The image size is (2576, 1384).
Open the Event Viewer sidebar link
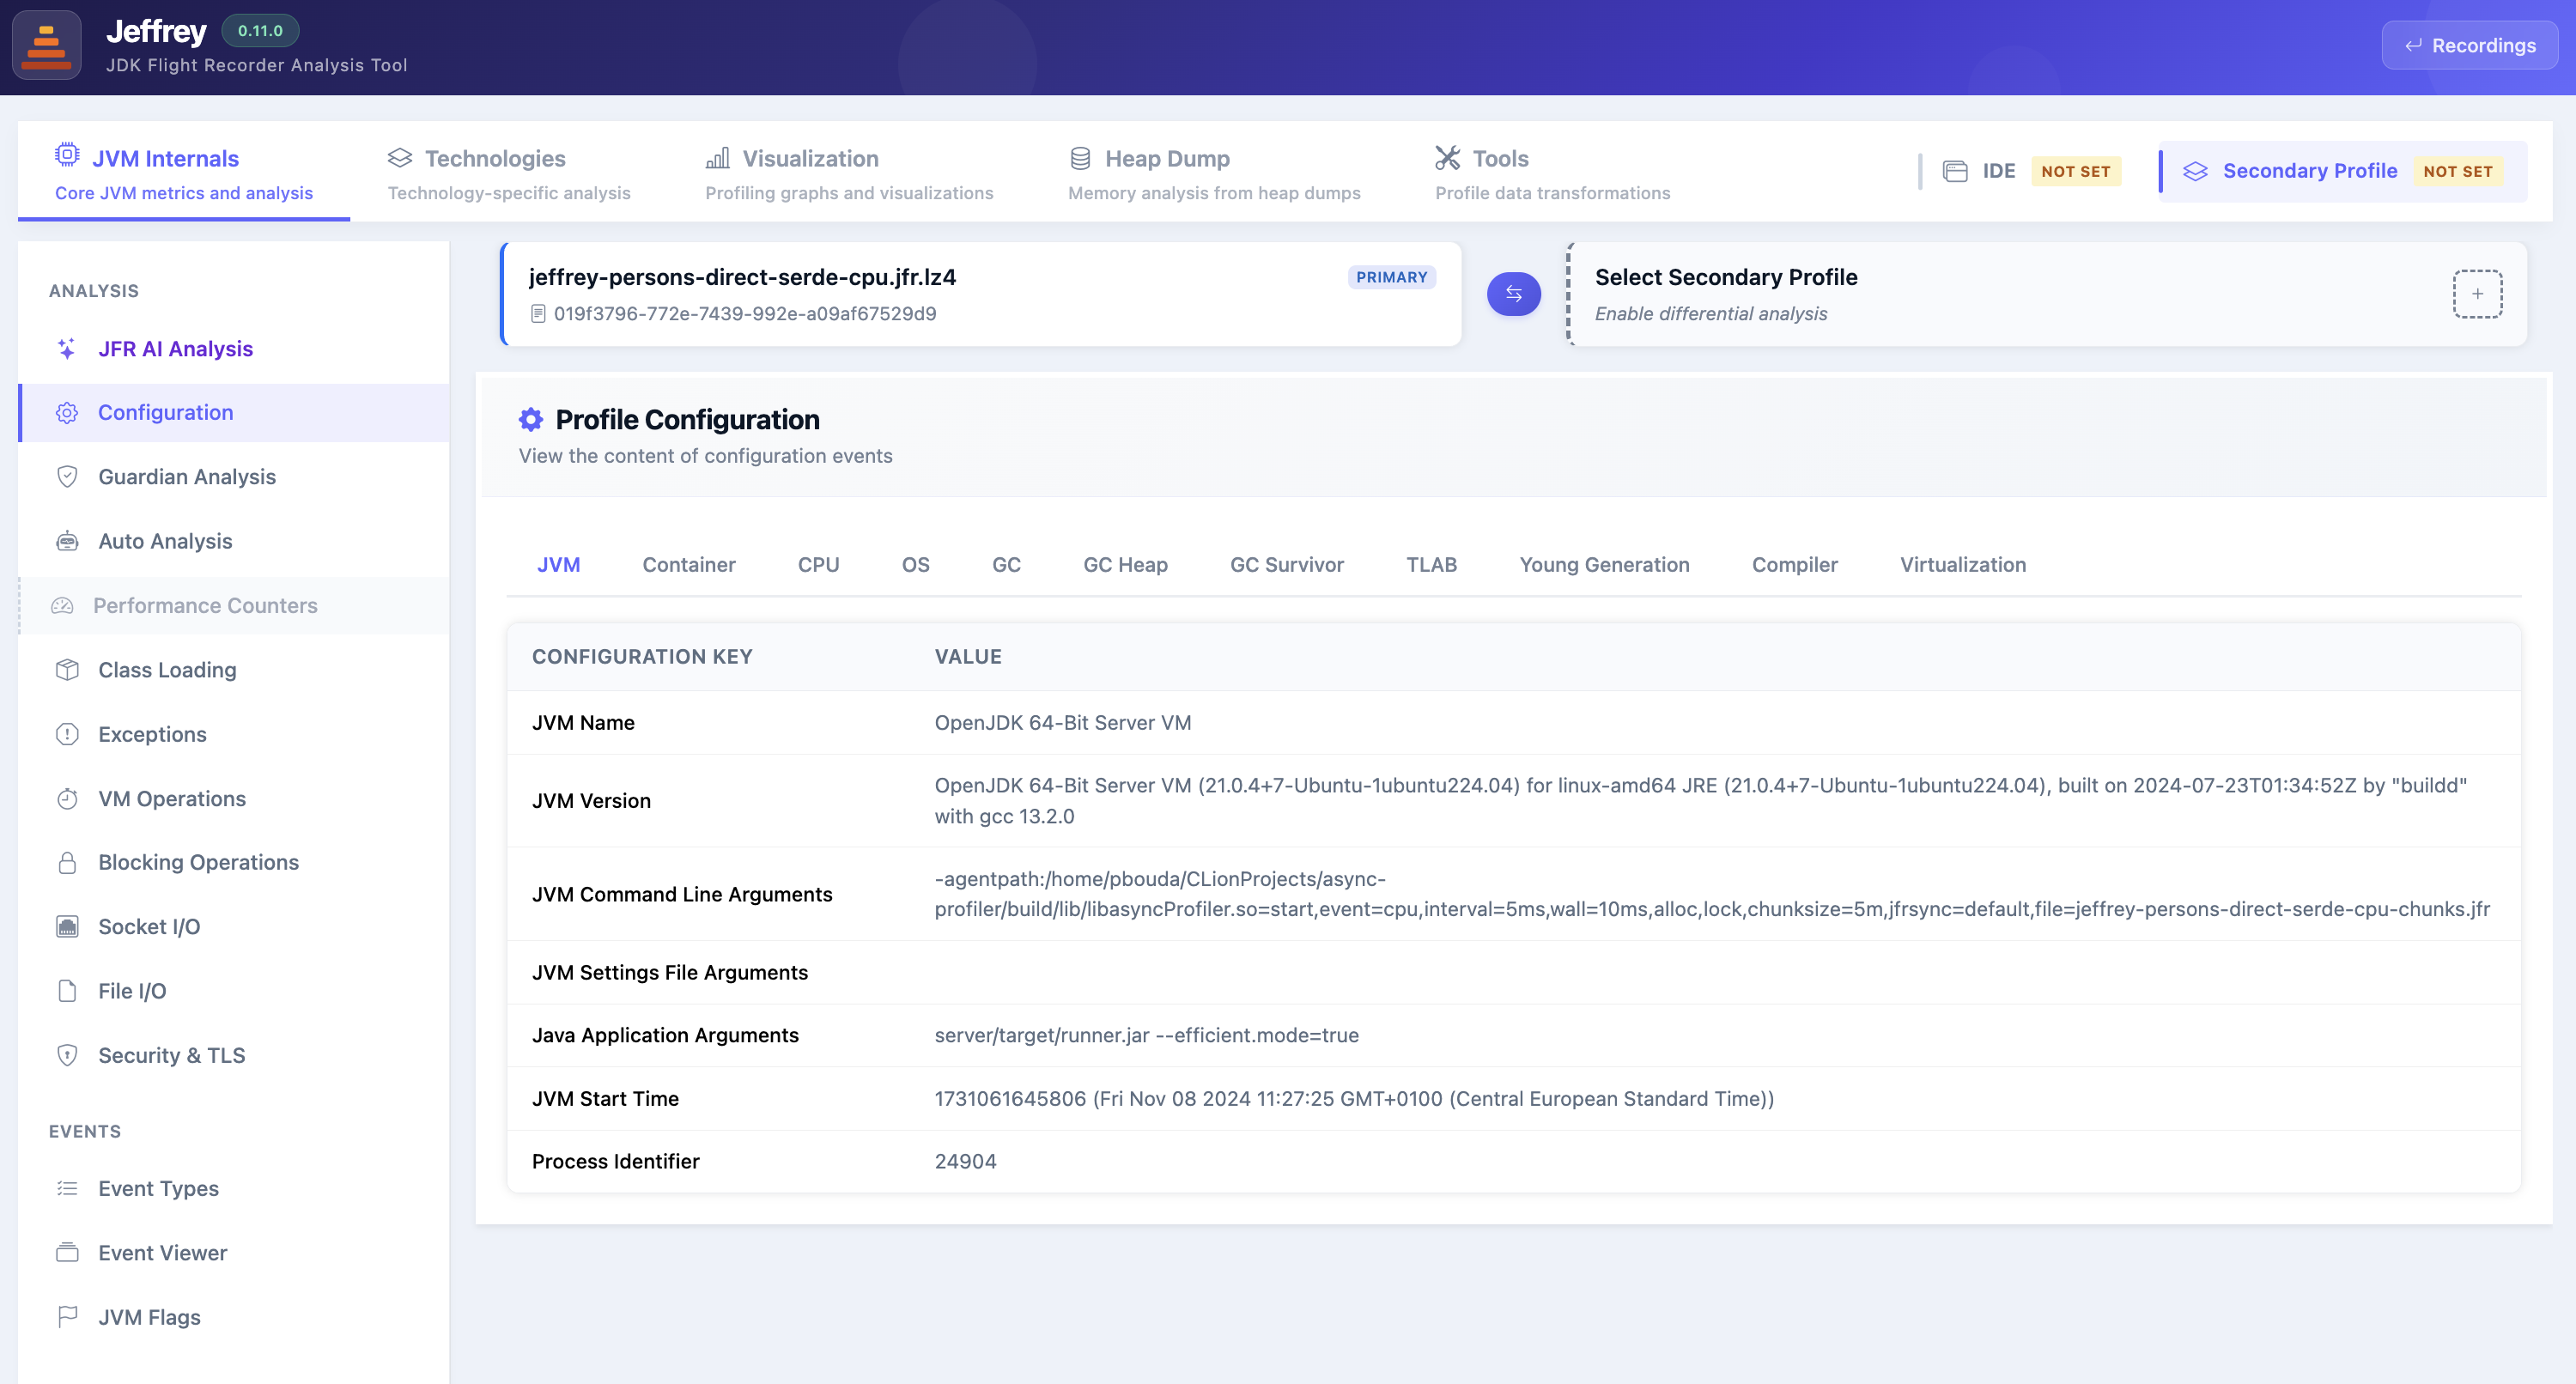(x=233, y=1252)
